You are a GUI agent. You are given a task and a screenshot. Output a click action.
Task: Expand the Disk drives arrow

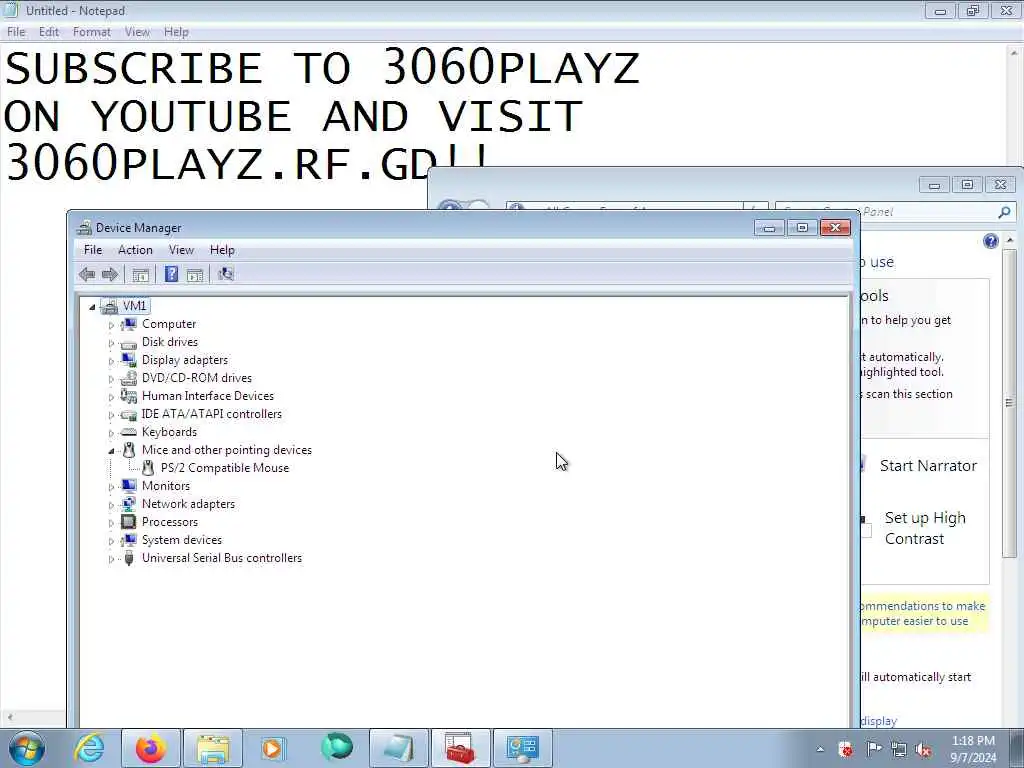(111, 343)
